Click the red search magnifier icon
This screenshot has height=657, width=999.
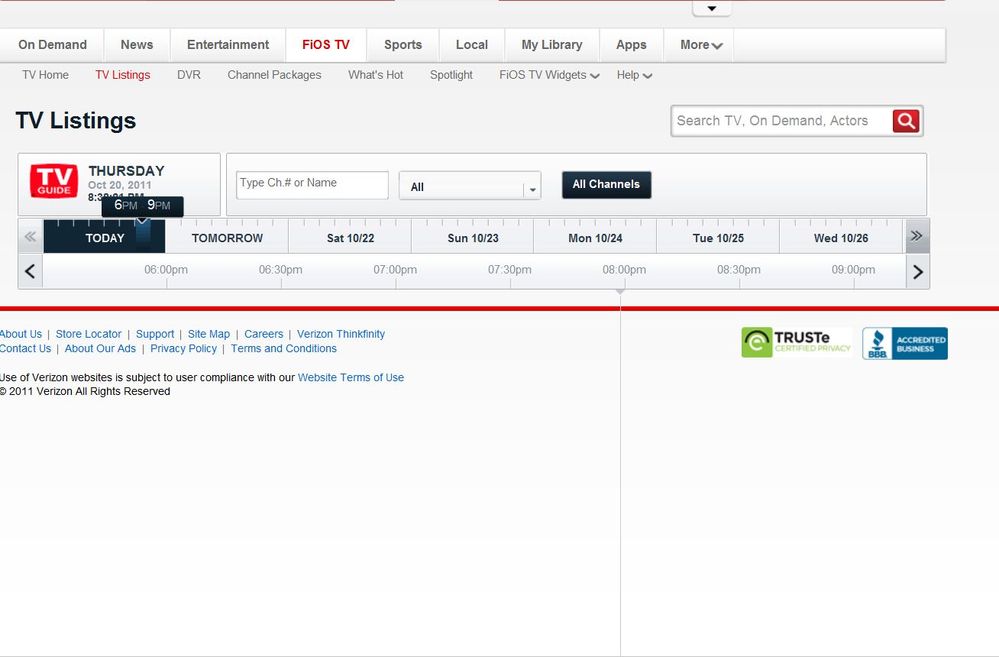point(906,120)
